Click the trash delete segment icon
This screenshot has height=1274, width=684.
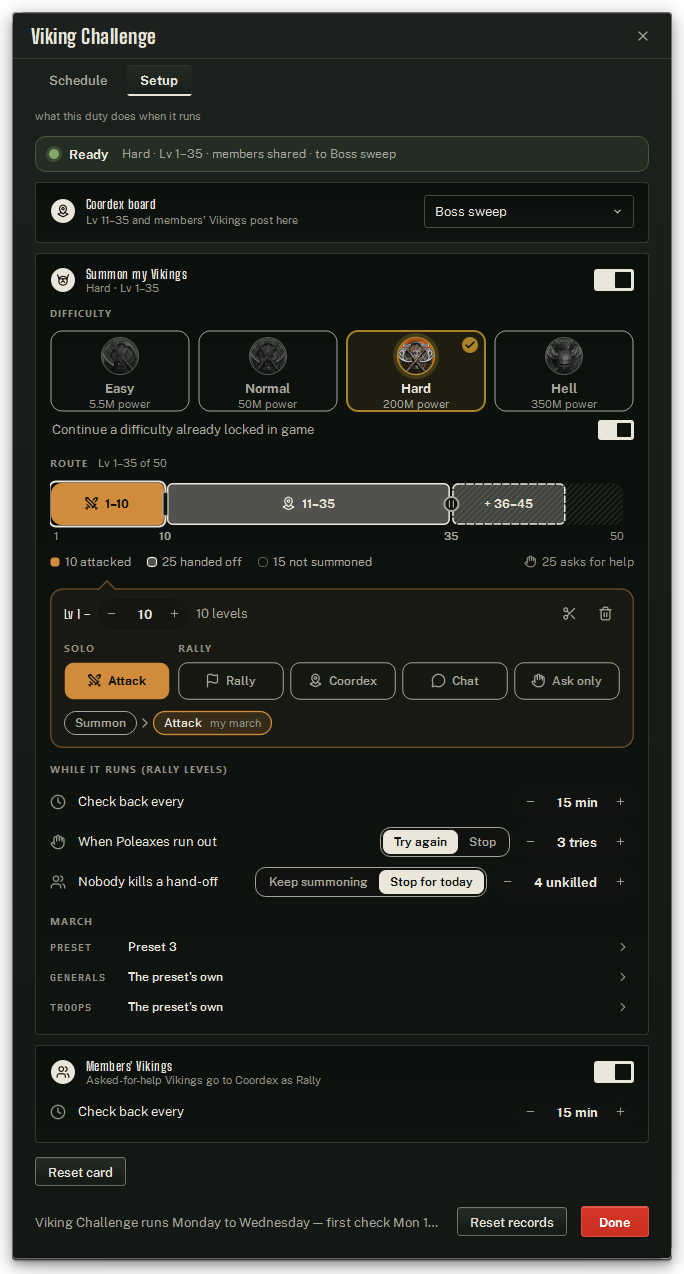click(x=606, y=614)
